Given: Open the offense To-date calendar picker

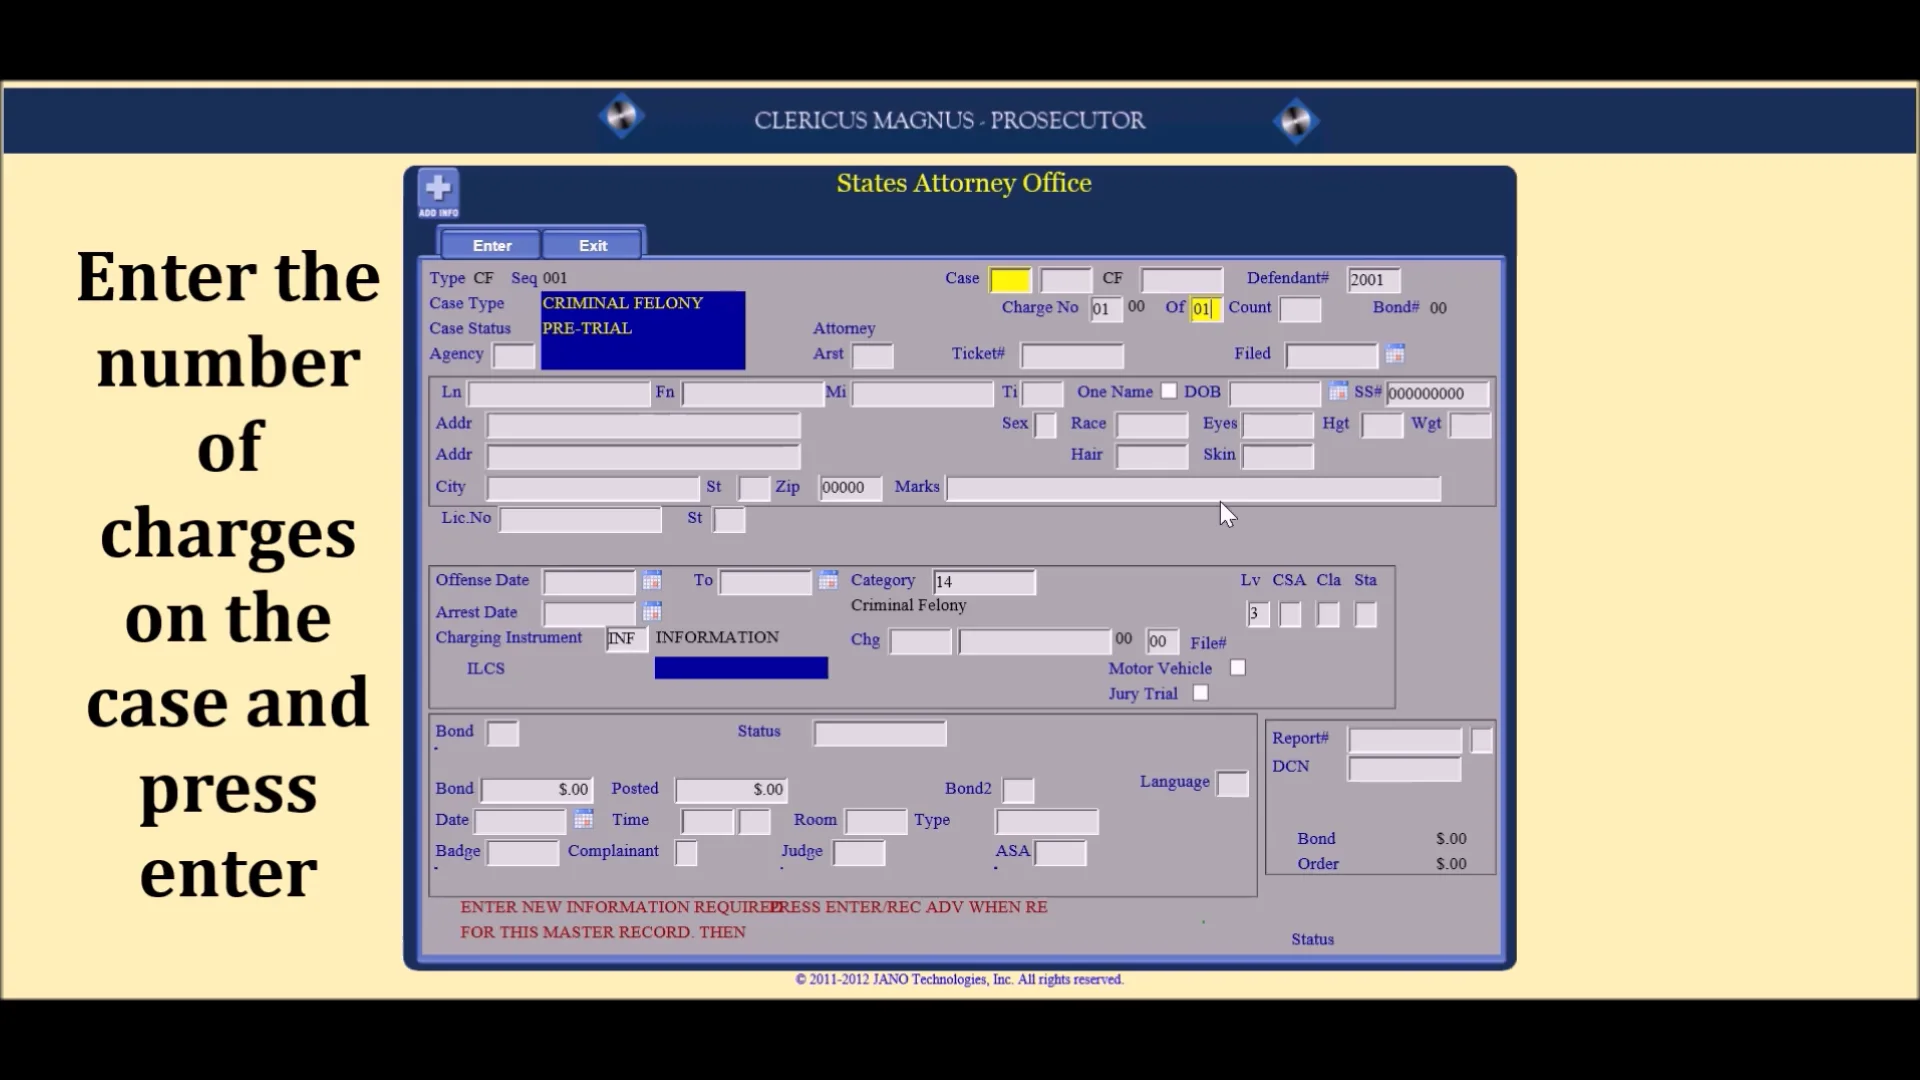Looking at the screenshot, I should [x=828, y=580].
